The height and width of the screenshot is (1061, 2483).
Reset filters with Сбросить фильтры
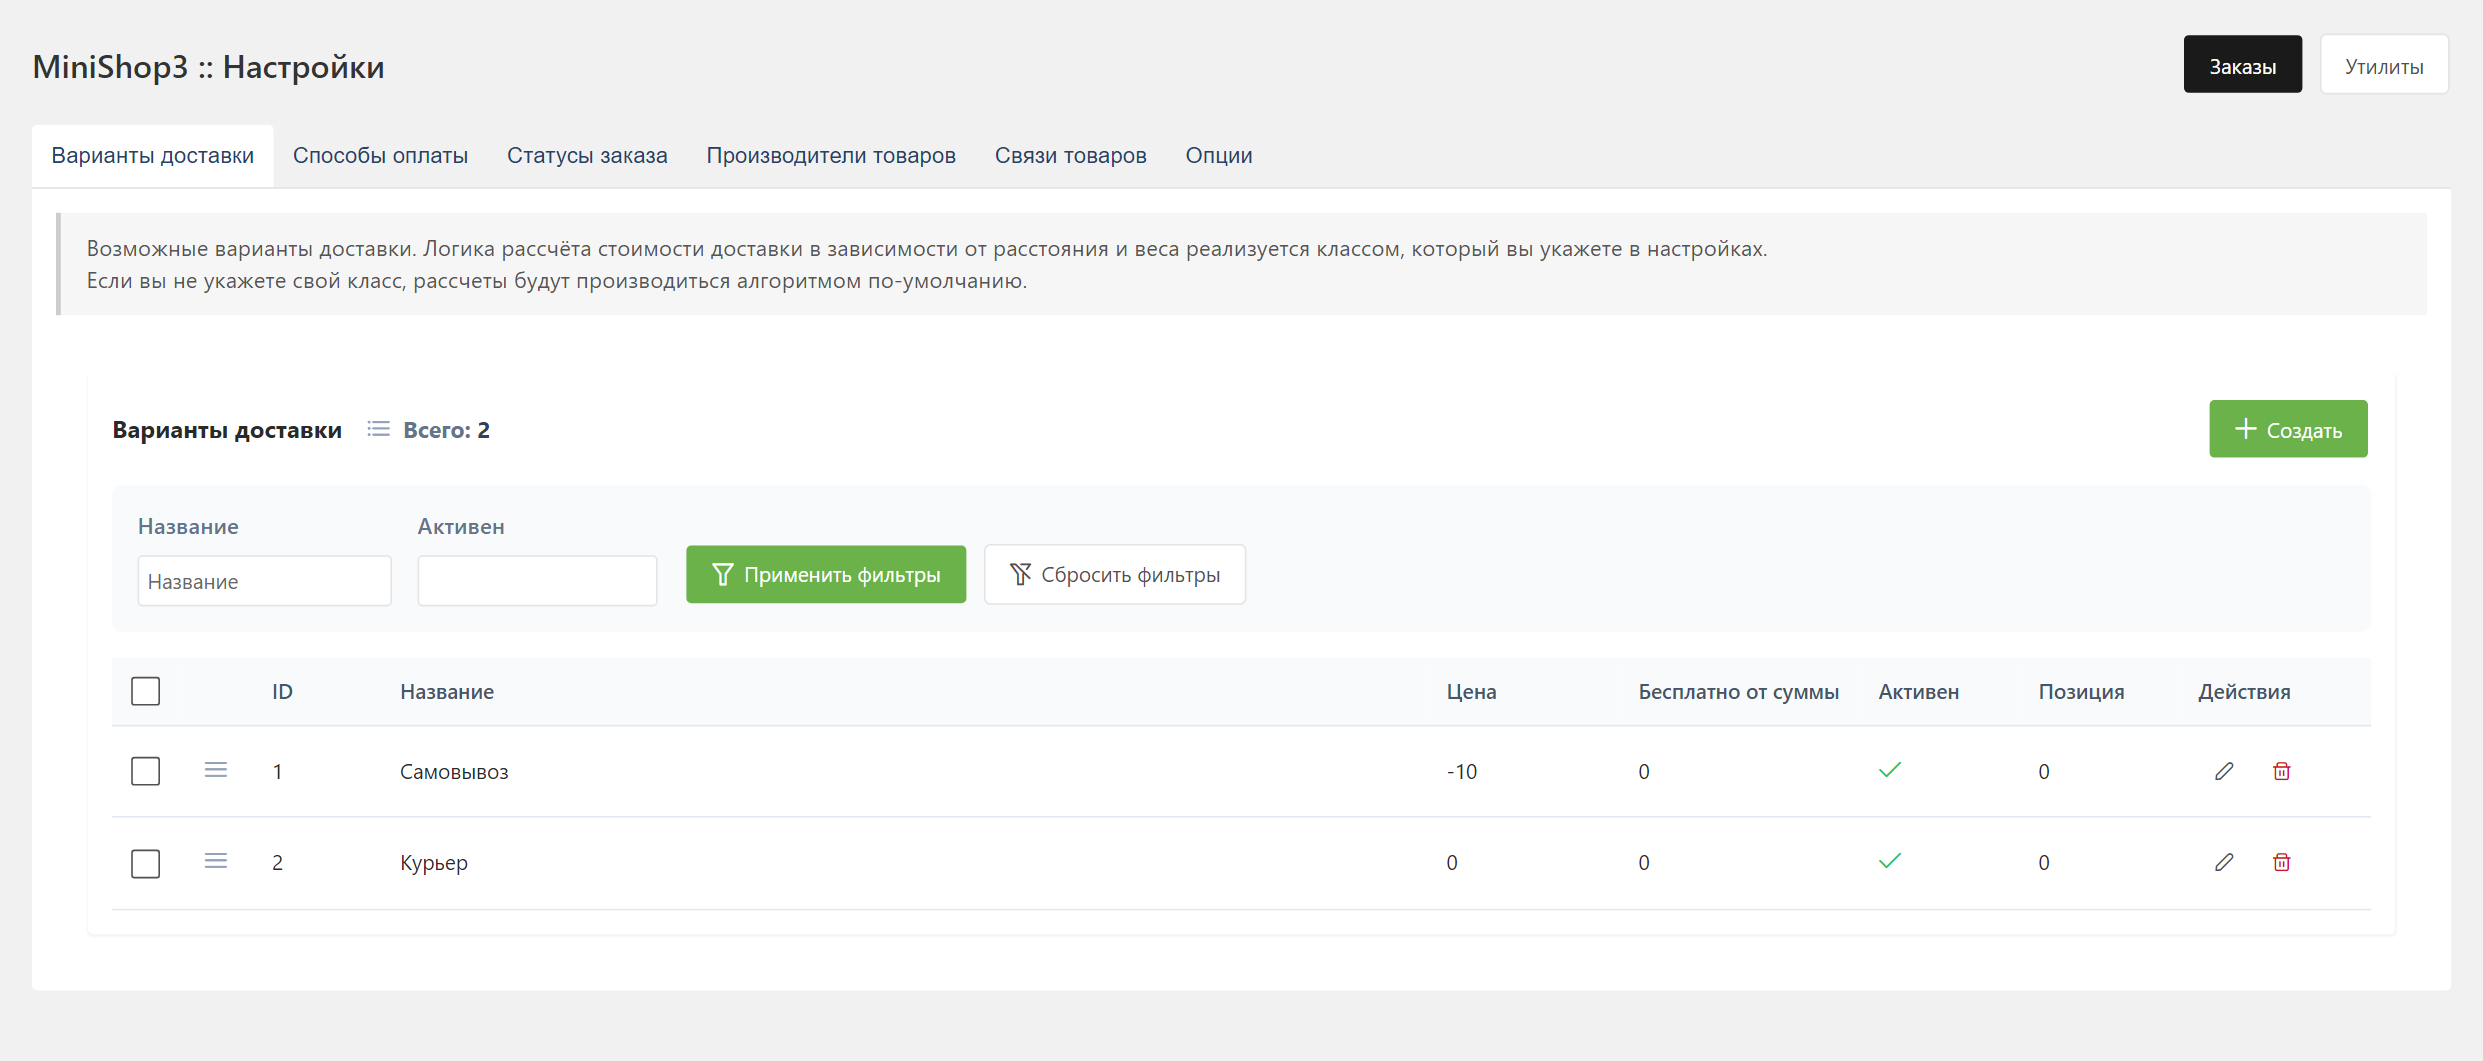(x=1115, y=574)
